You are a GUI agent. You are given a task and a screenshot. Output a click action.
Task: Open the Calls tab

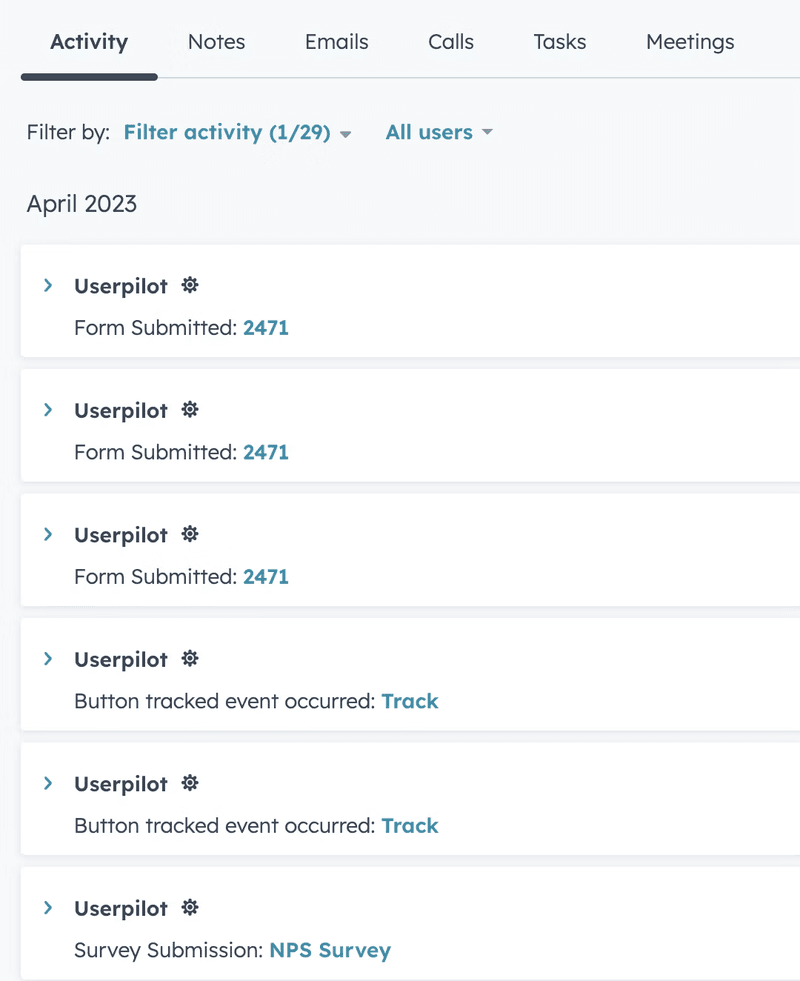450,42
